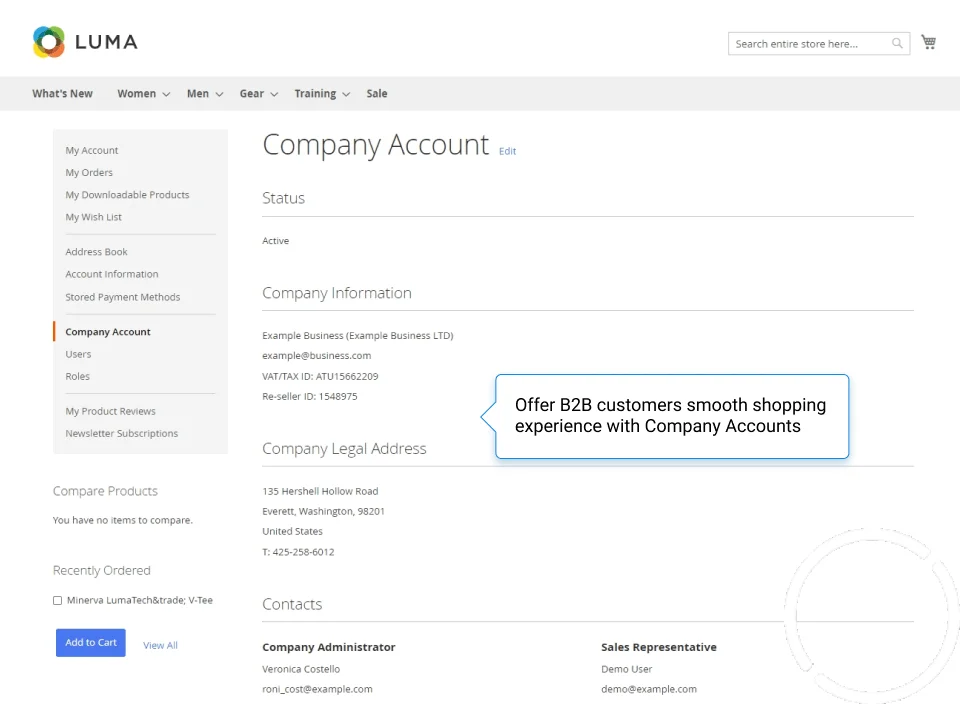Click the Edit link beside Company Account
This screenshot has height=704, width=960.
point(507,151)
